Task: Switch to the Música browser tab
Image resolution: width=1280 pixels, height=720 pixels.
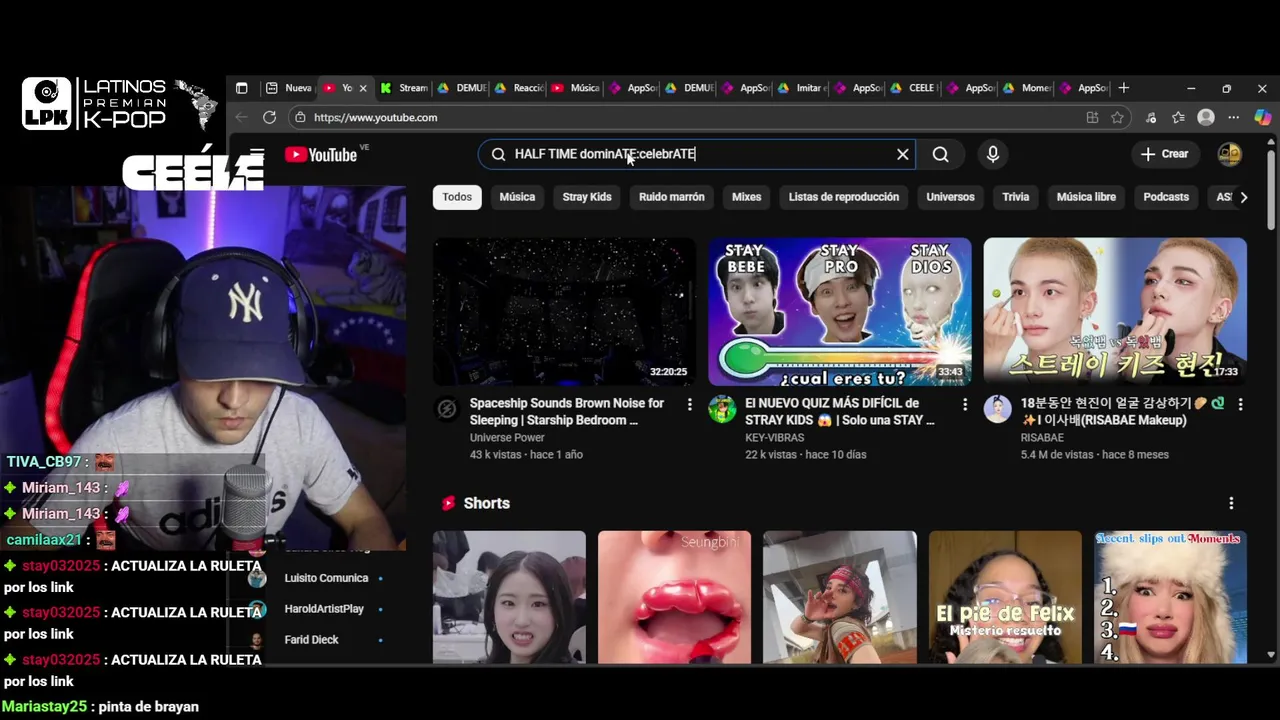Action: click(x=575, y=88)
